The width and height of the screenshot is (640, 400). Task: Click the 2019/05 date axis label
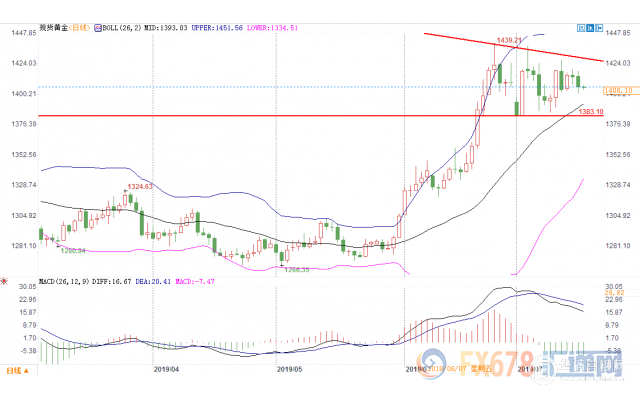coord(289,369)
